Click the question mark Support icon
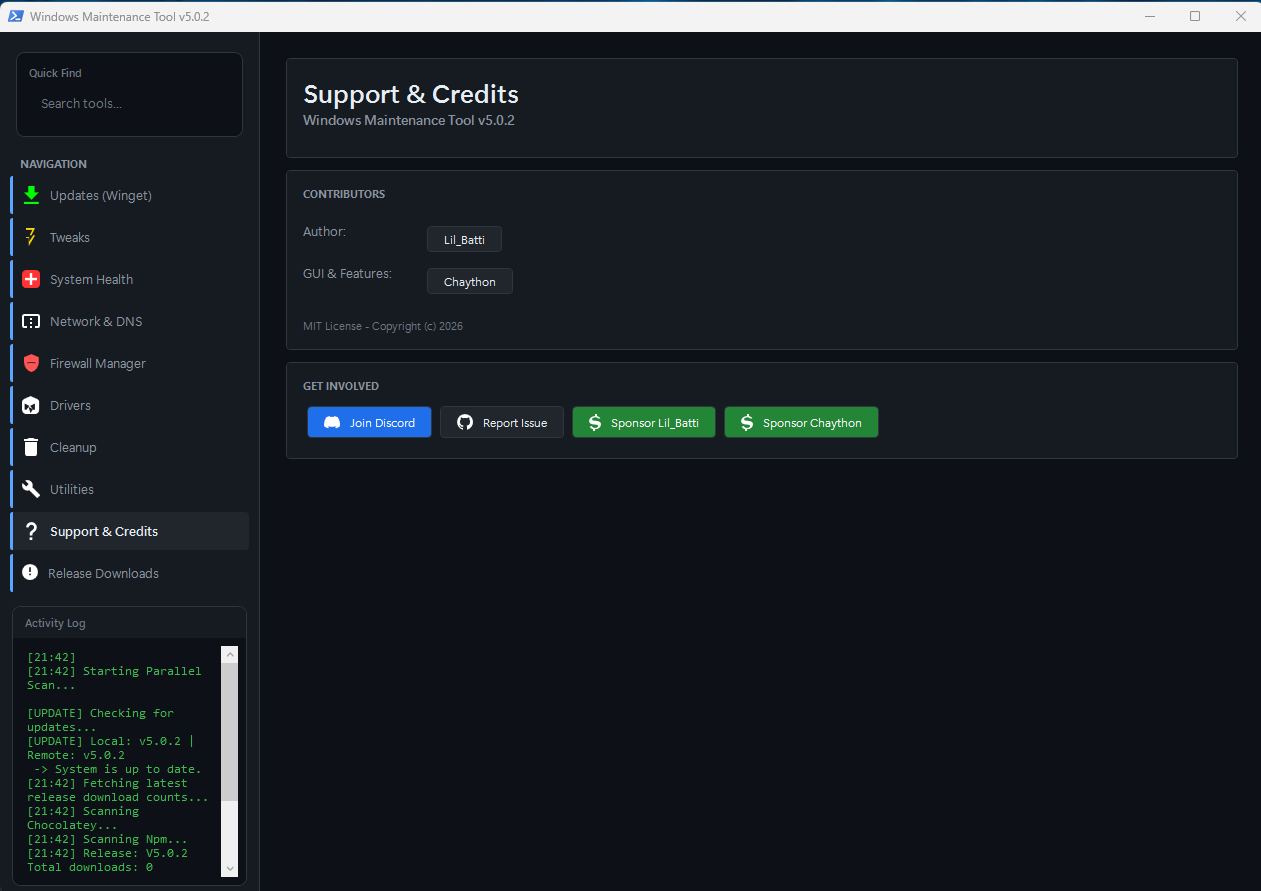Screen dimensions: 1261x891 click(31, 531)
